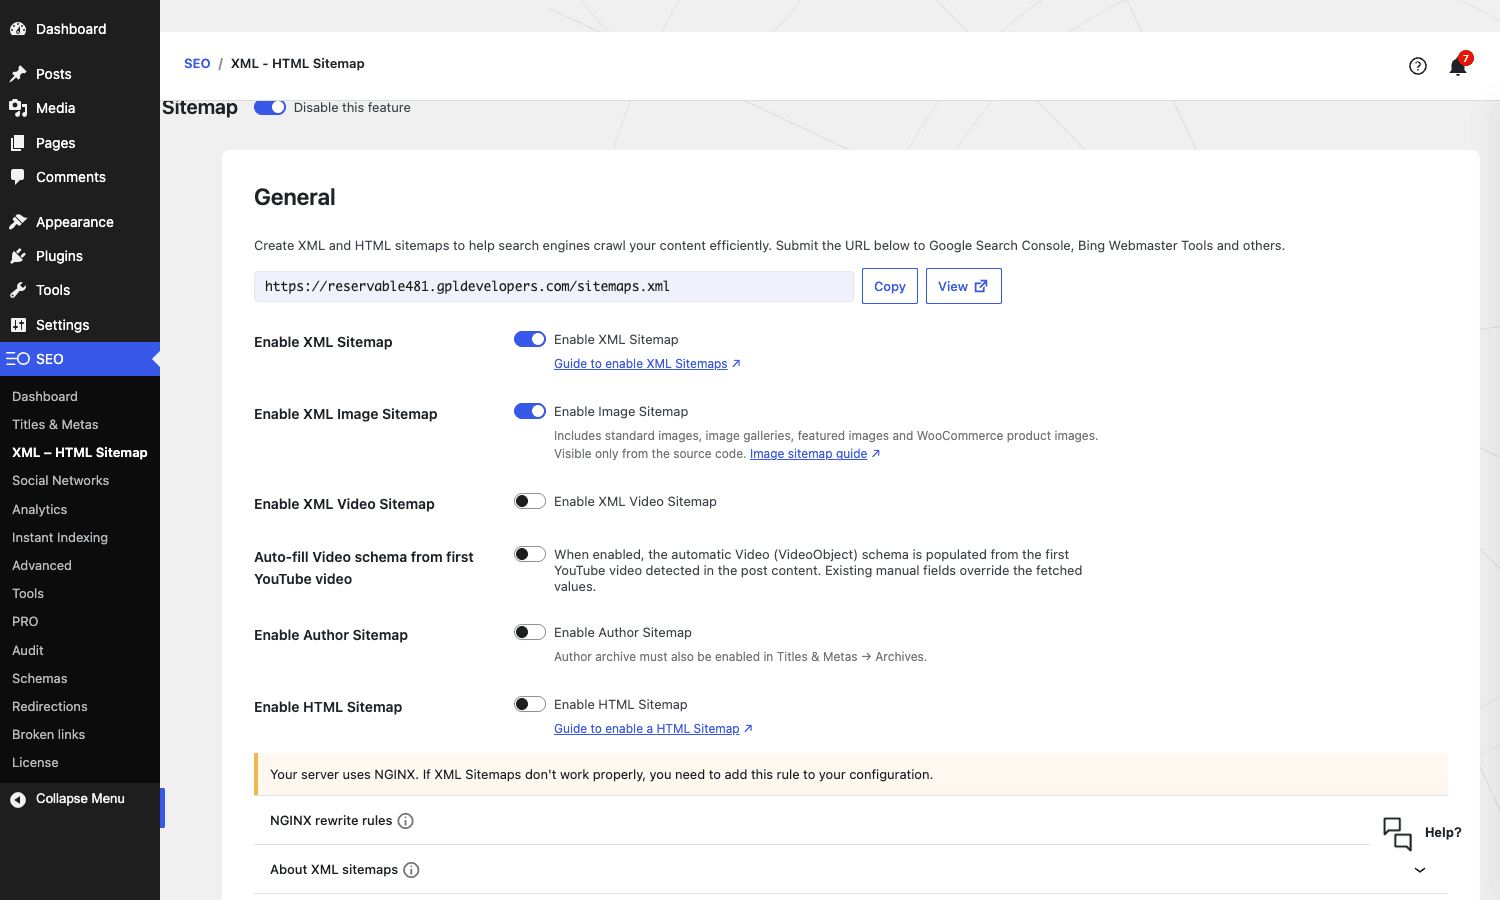Click the Pages icon in sidebar
Viewport: 1500px width, 900px height.
pyautogui.click(x=18, y=143)
